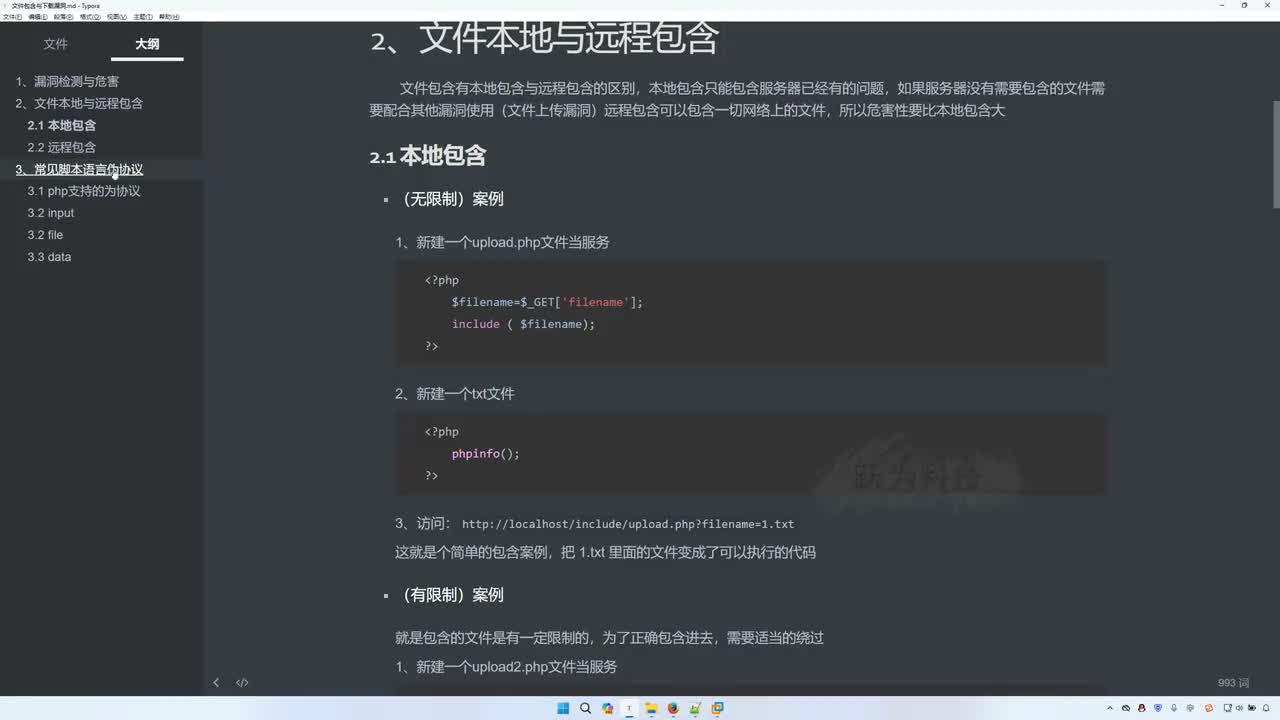Click the localhost upload.php URL inline code
The image size is (1280, 720).
pyautogui.click(x=628, y=524)
